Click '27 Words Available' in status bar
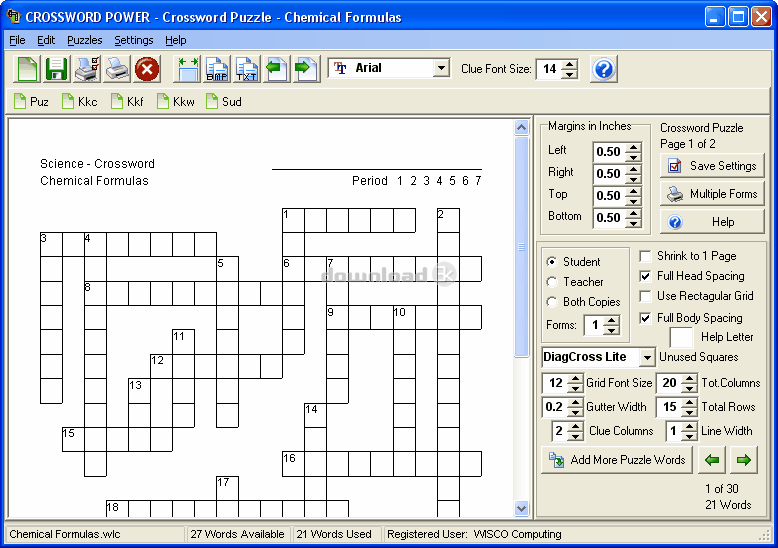The width and height of the screenshot is (778, 548). point(237,534)
